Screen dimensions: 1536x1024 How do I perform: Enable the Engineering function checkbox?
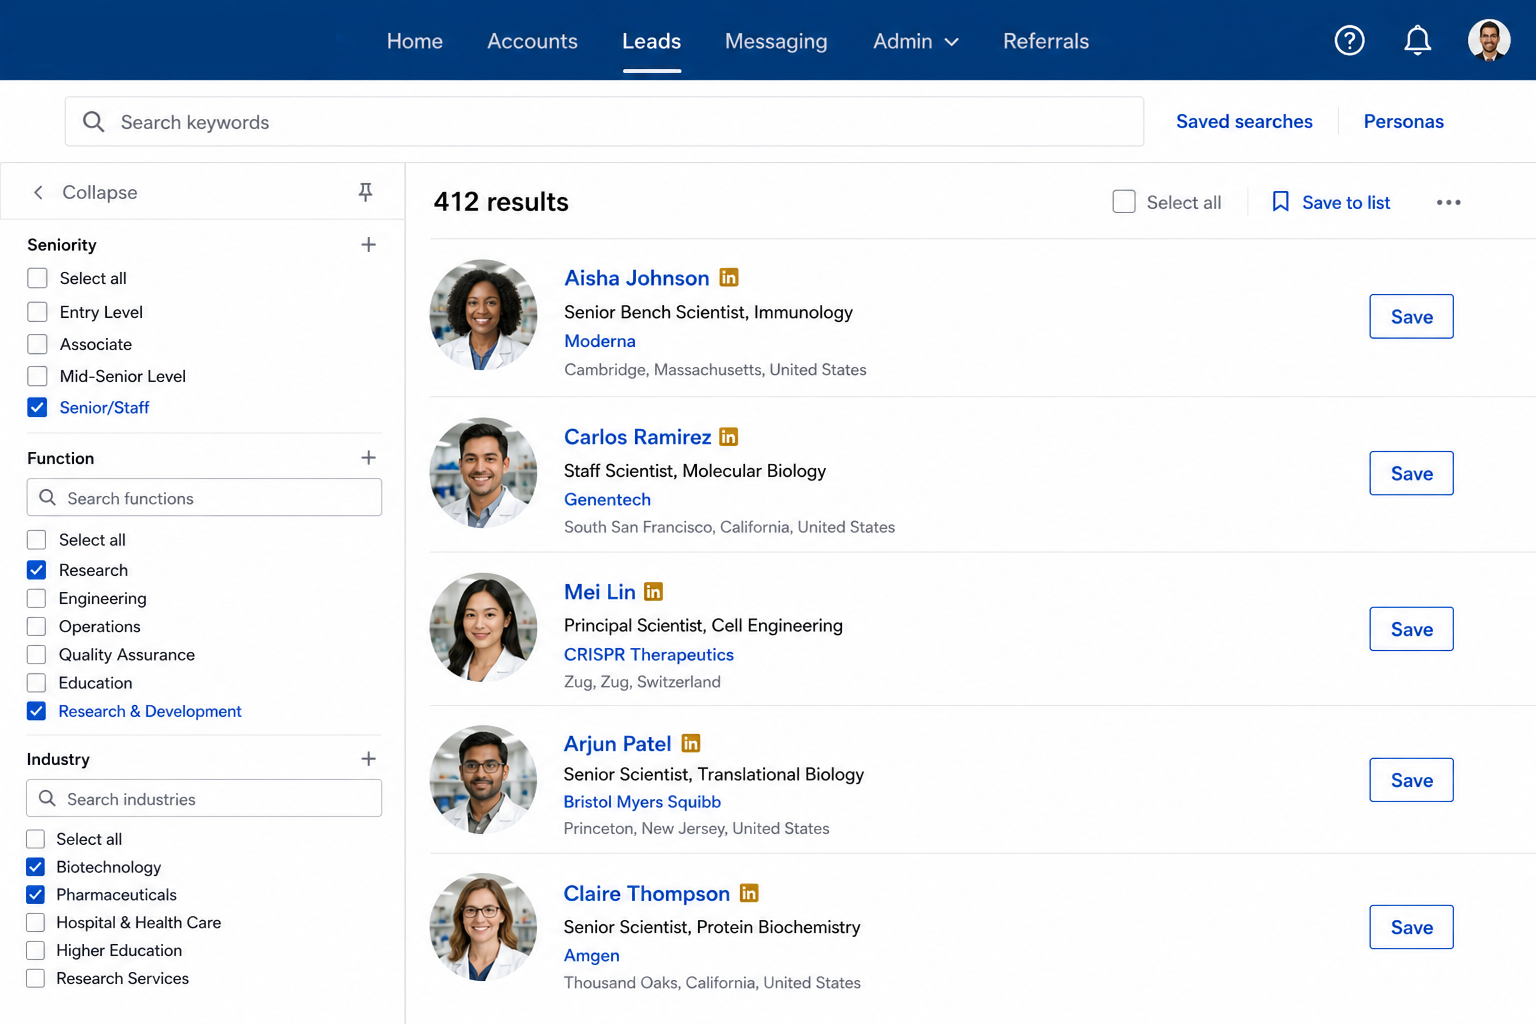pyautogui.click(x=36, y=598)
